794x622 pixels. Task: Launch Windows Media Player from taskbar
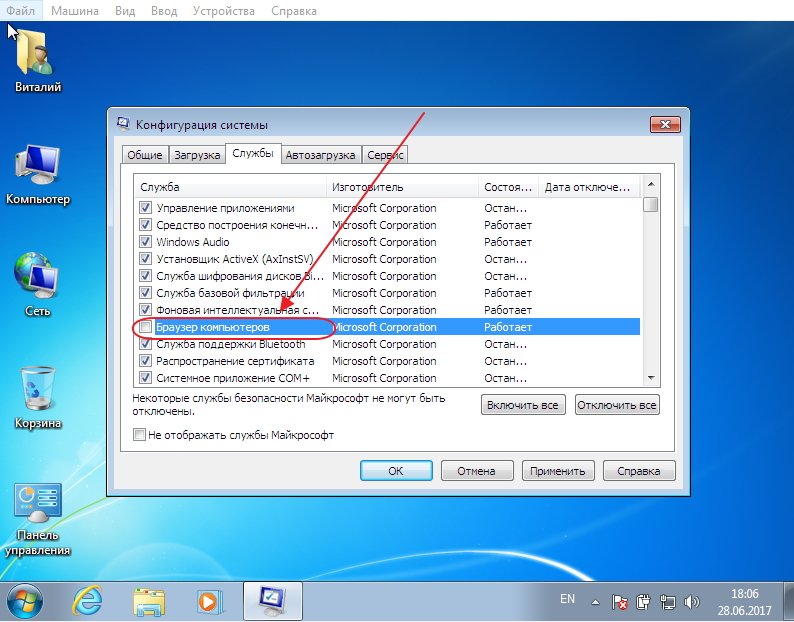[x=209, y=602]
